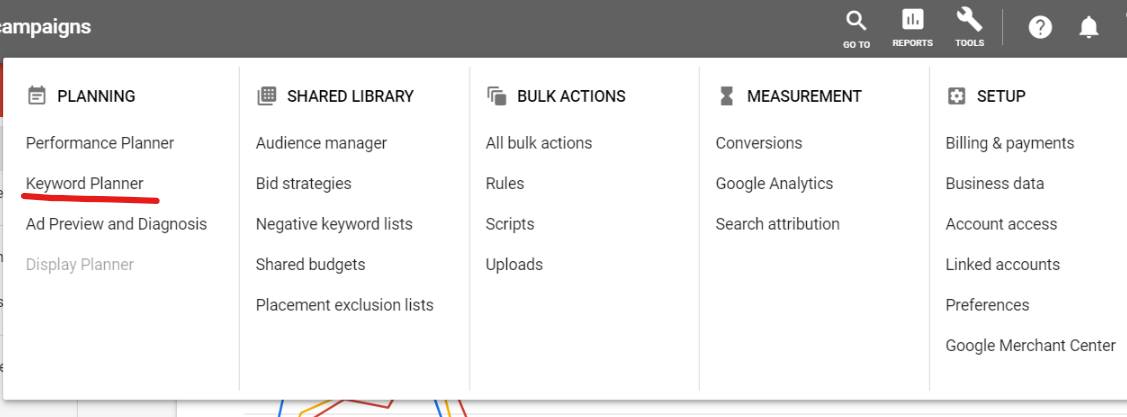Open Keyword Planner

(x=85, y=183)
